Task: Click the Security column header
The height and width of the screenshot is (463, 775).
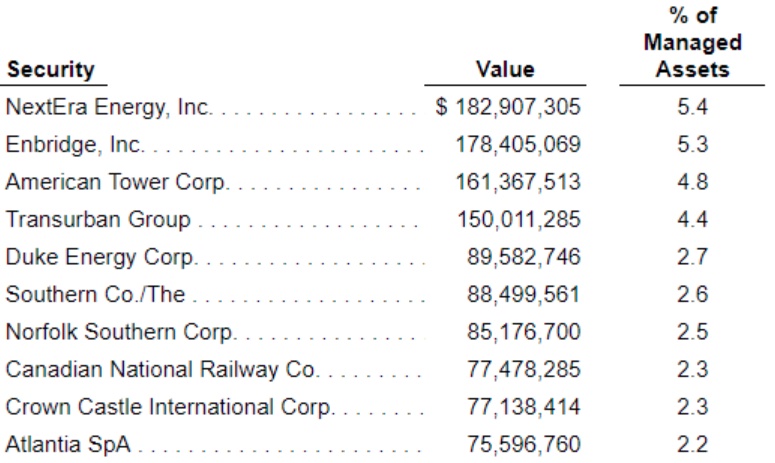Action: [x=50, y=70]
